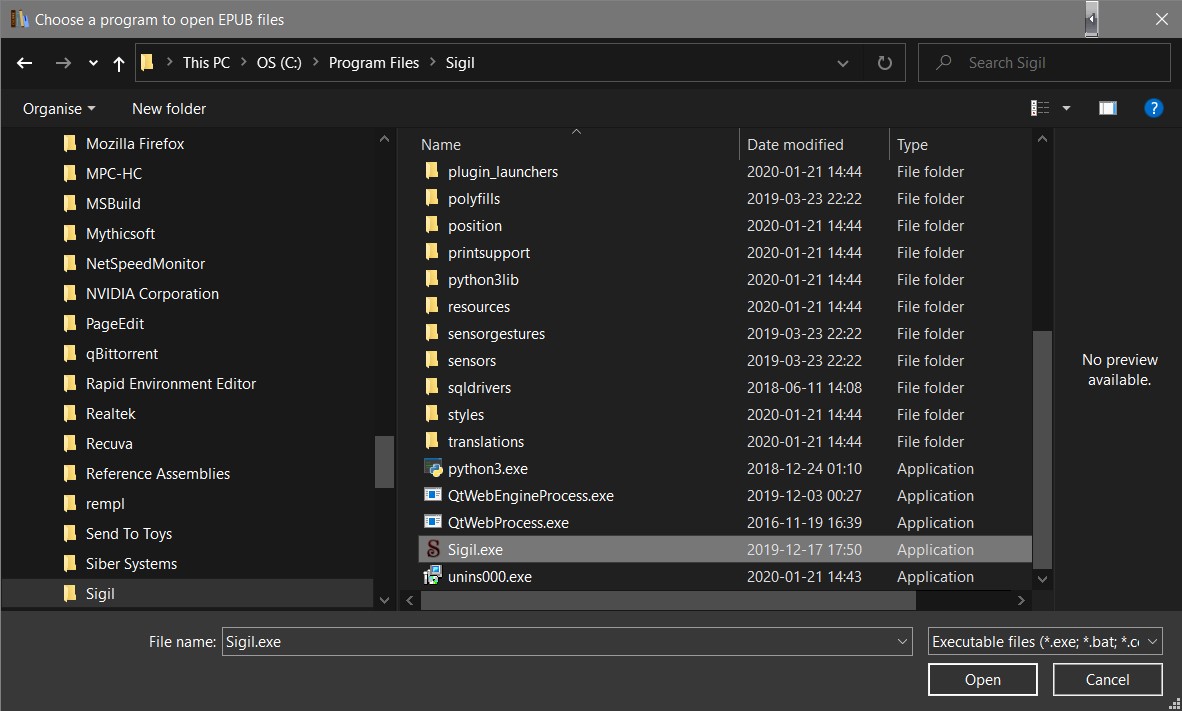
Task: Select the translations folder icon
Action: click(432, 441)
